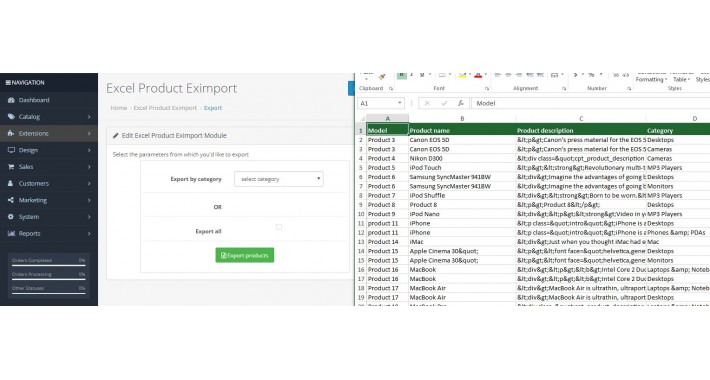This screenshot has height=380, width=710.
Task: Click the Reports chart icon
Action: (11, 234)
